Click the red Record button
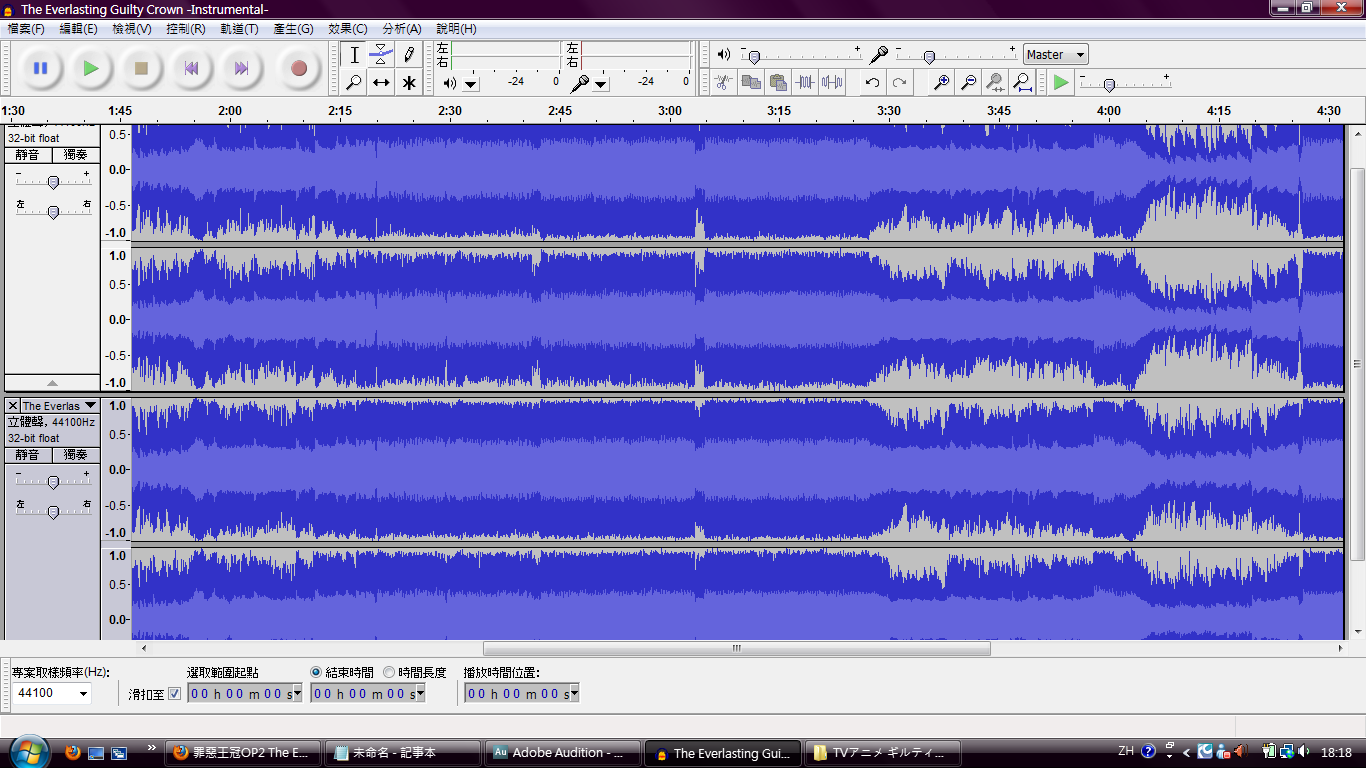 (298, 69)
